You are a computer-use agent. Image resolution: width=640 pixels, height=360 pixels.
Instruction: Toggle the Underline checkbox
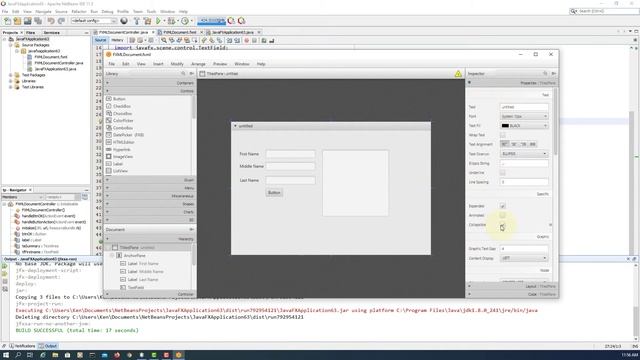tap(502, 173)
